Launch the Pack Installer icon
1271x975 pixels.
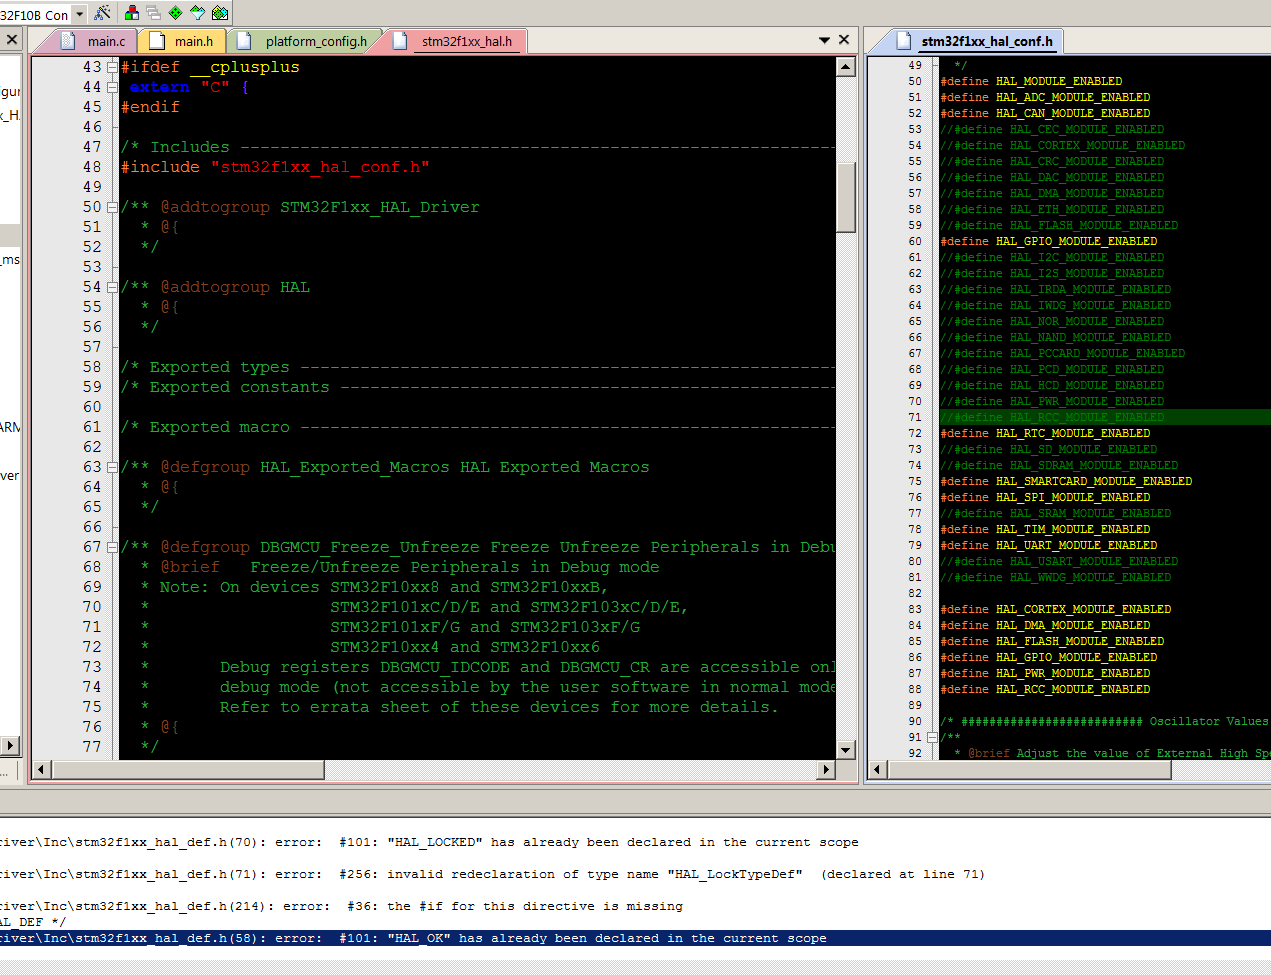pos(220,13)
